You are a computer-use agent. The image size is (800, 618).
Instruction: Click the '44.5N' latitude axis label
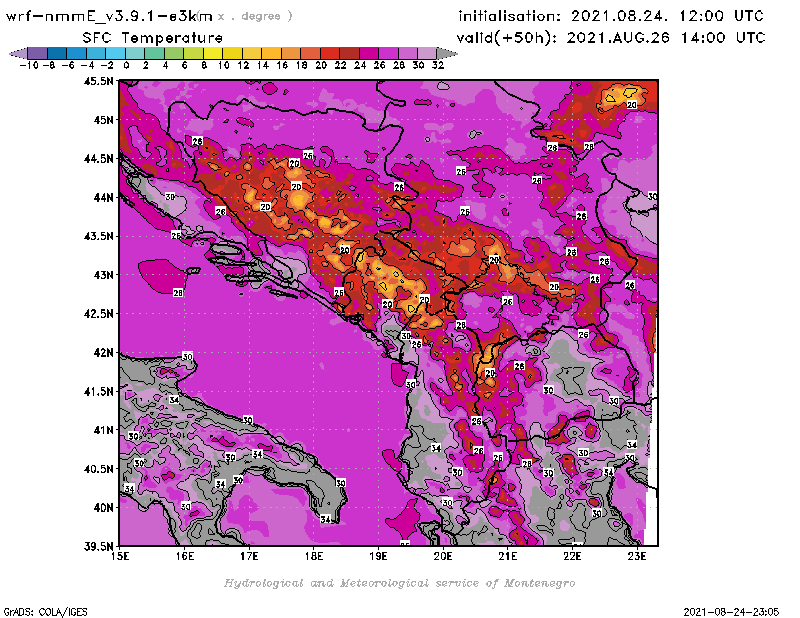click(98, 158)
